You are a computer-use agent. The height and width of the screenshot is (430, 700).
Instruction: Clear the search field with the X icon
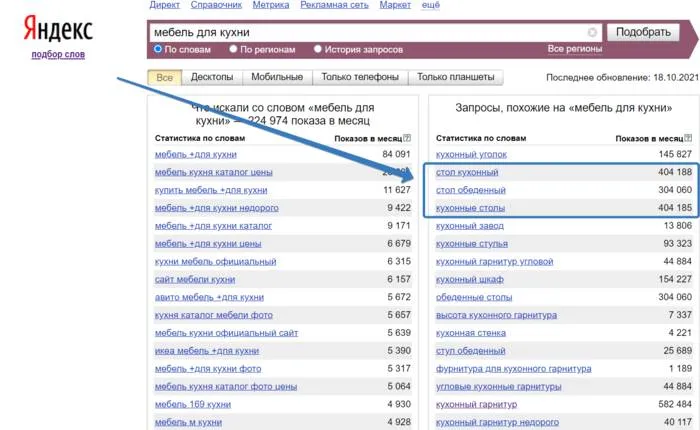[x=592, y=32]
